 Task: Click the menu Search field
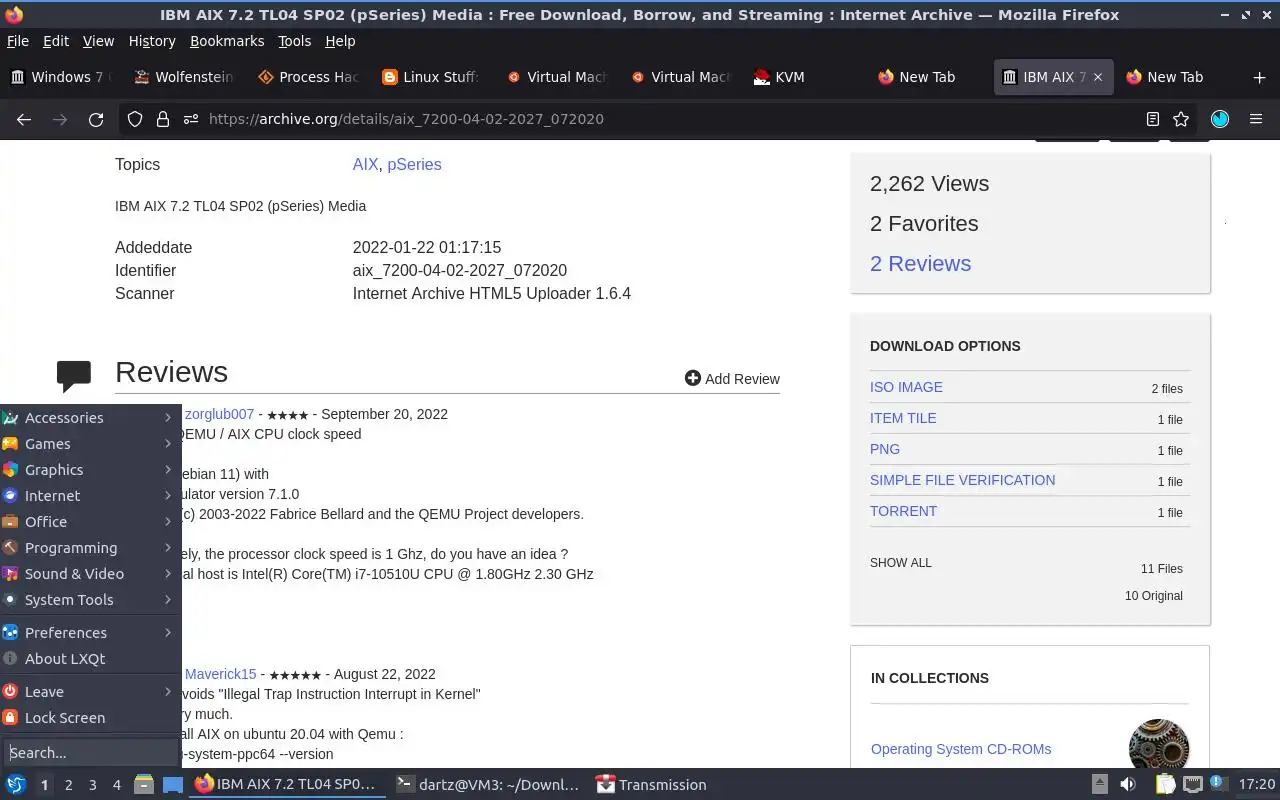[x=90, y=752]
